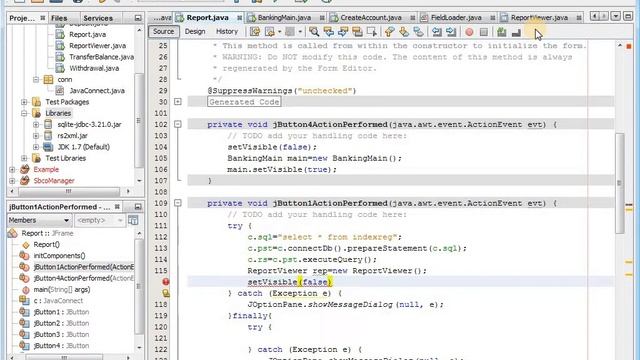The width and height of the screenshot is (640, 360).
Task: Click the red Start Macro Recording icon
Action: [469, 32]
